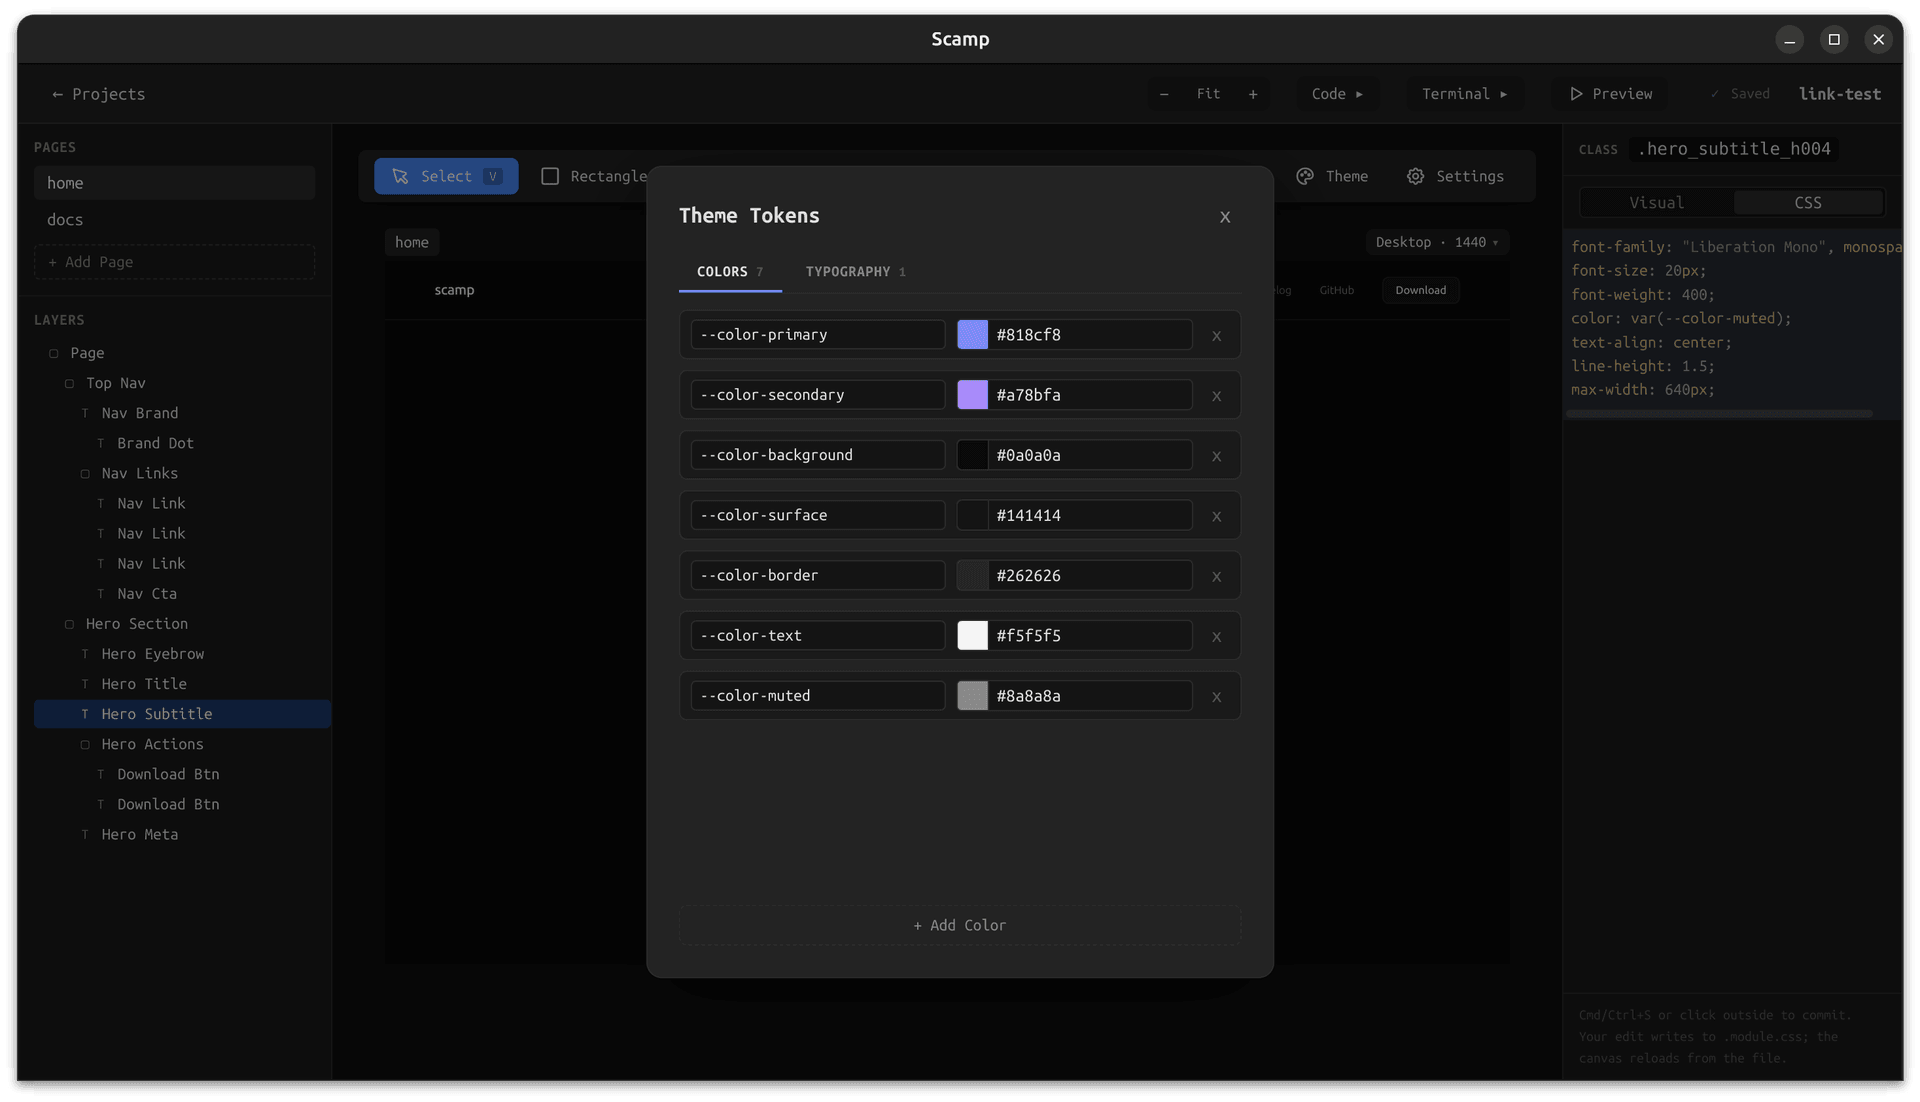Select the Hero Subtitle layer

click(182, 714)
